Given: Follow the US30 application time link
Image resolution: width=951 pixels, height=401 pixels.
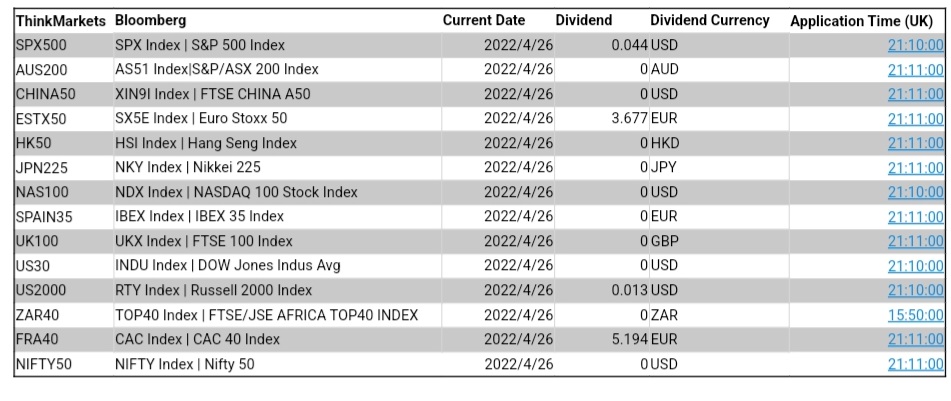Looking at the screenshot, I should (915, 266).
